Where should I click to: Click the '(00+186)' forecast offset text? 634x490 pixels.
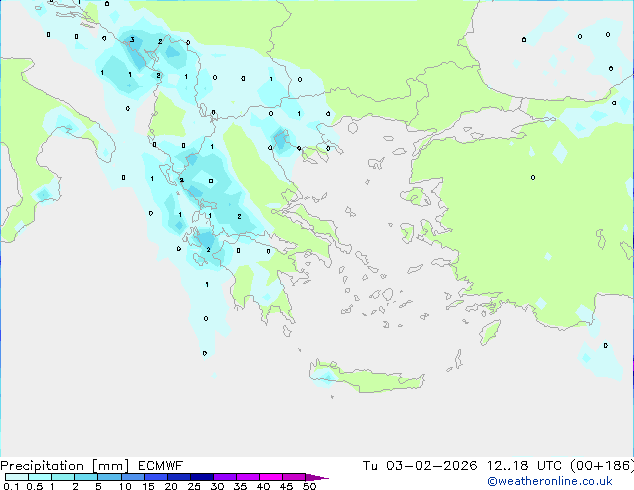click(x=602, y=466)
